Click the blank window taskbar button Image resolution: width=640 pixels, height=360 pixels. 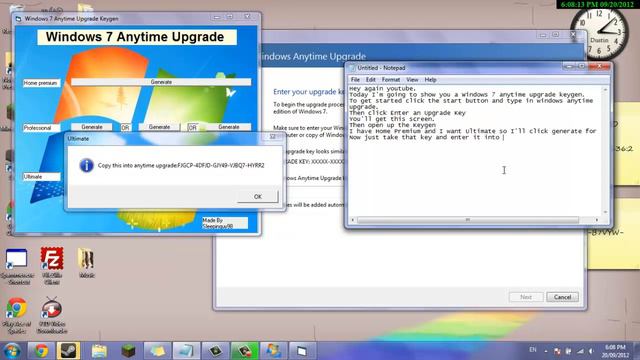tap(302, 351)
